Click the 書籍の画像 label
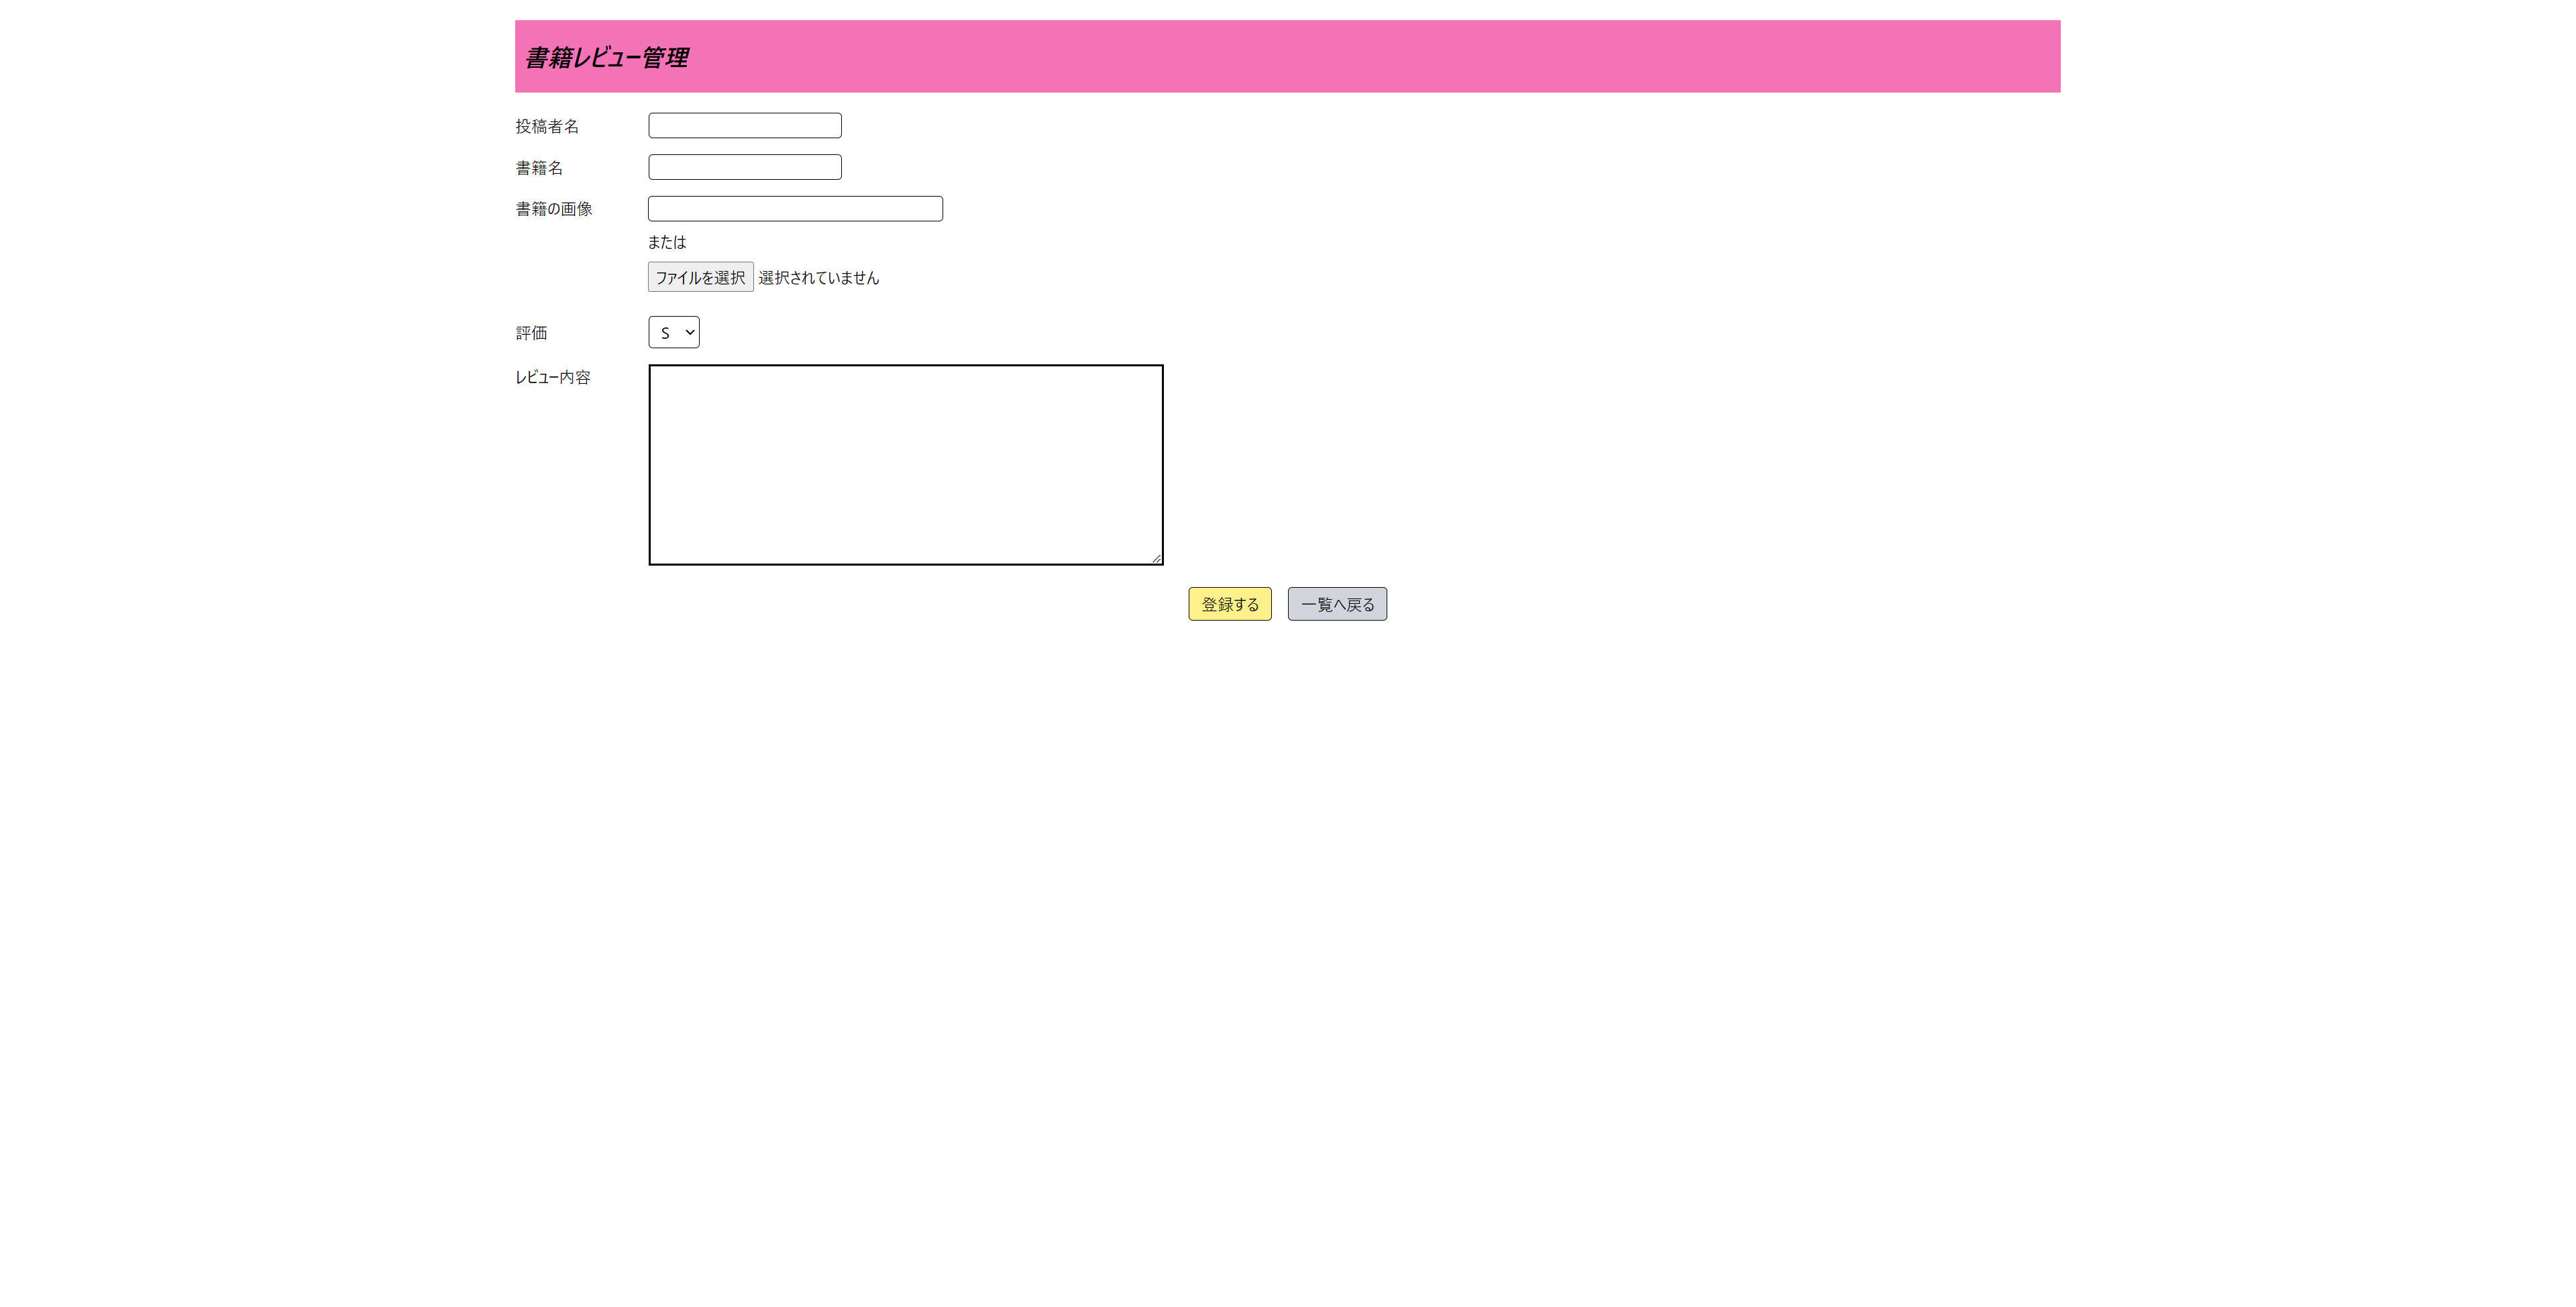 (554, 209)
